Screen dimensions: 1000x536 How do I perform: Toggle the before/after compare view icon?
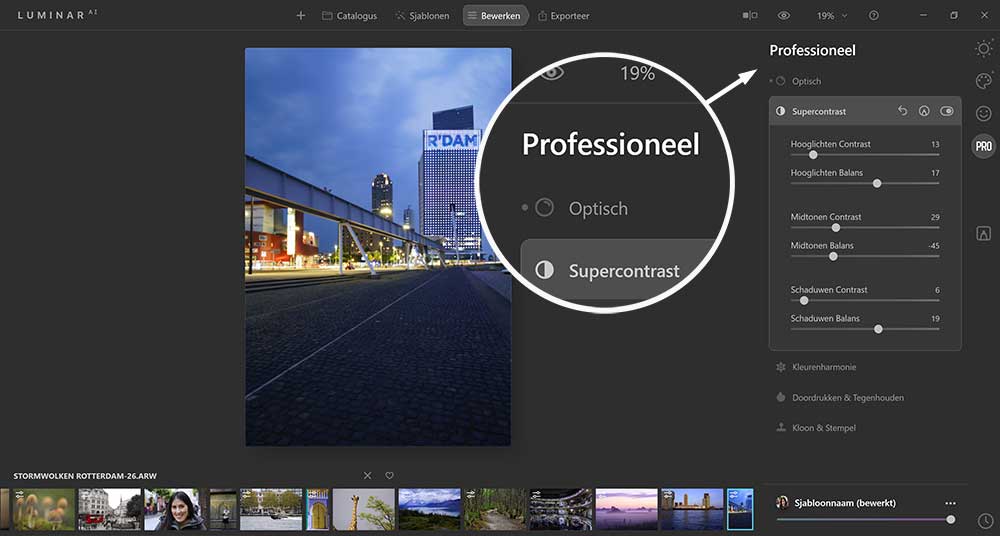point(750,15)
